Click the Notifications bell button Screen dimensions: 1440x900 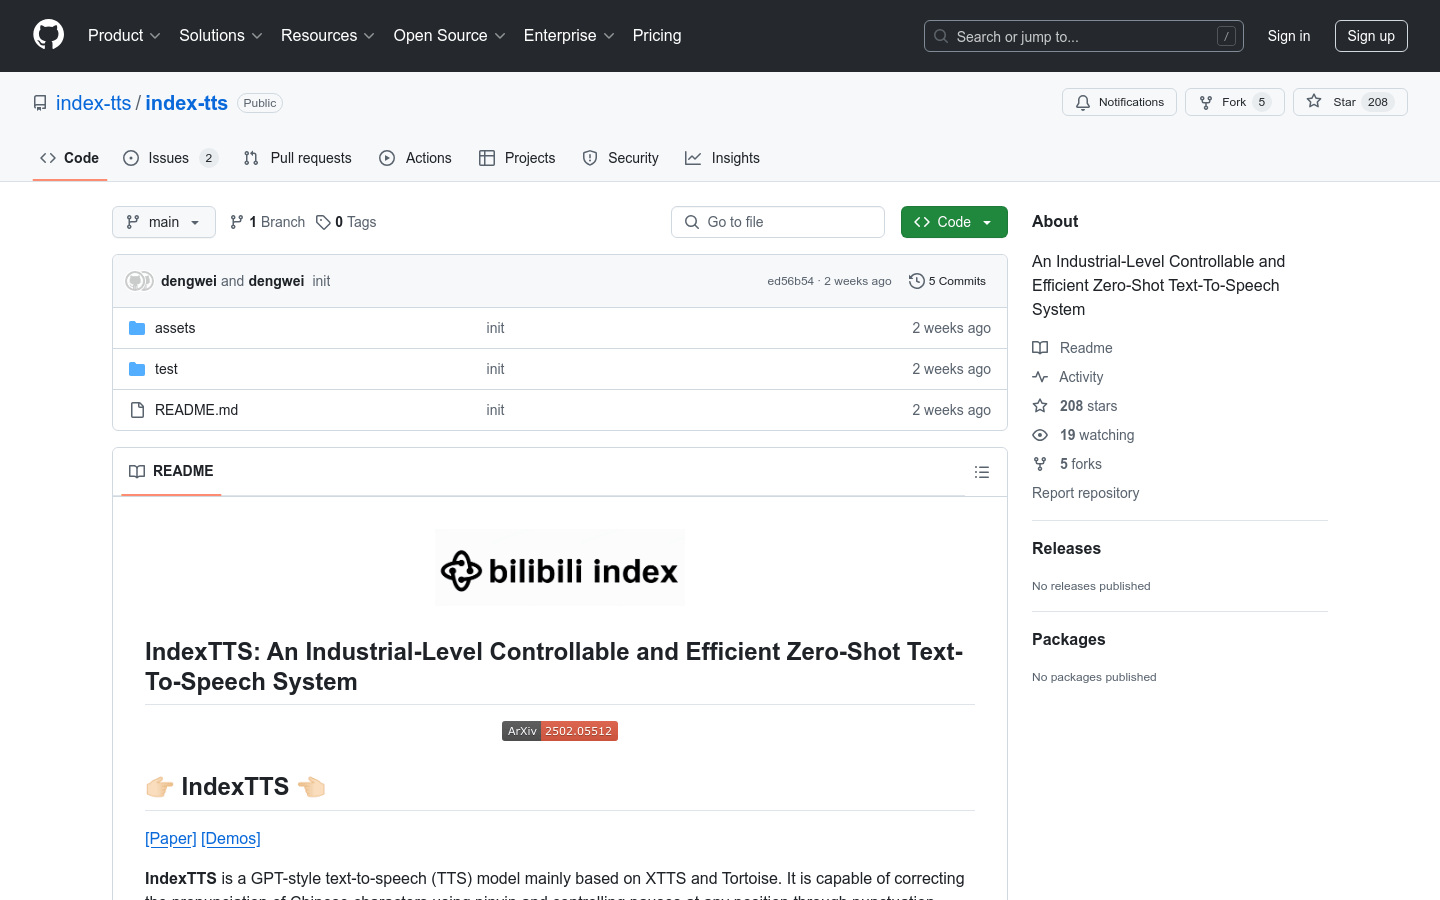pos(1119,102)
